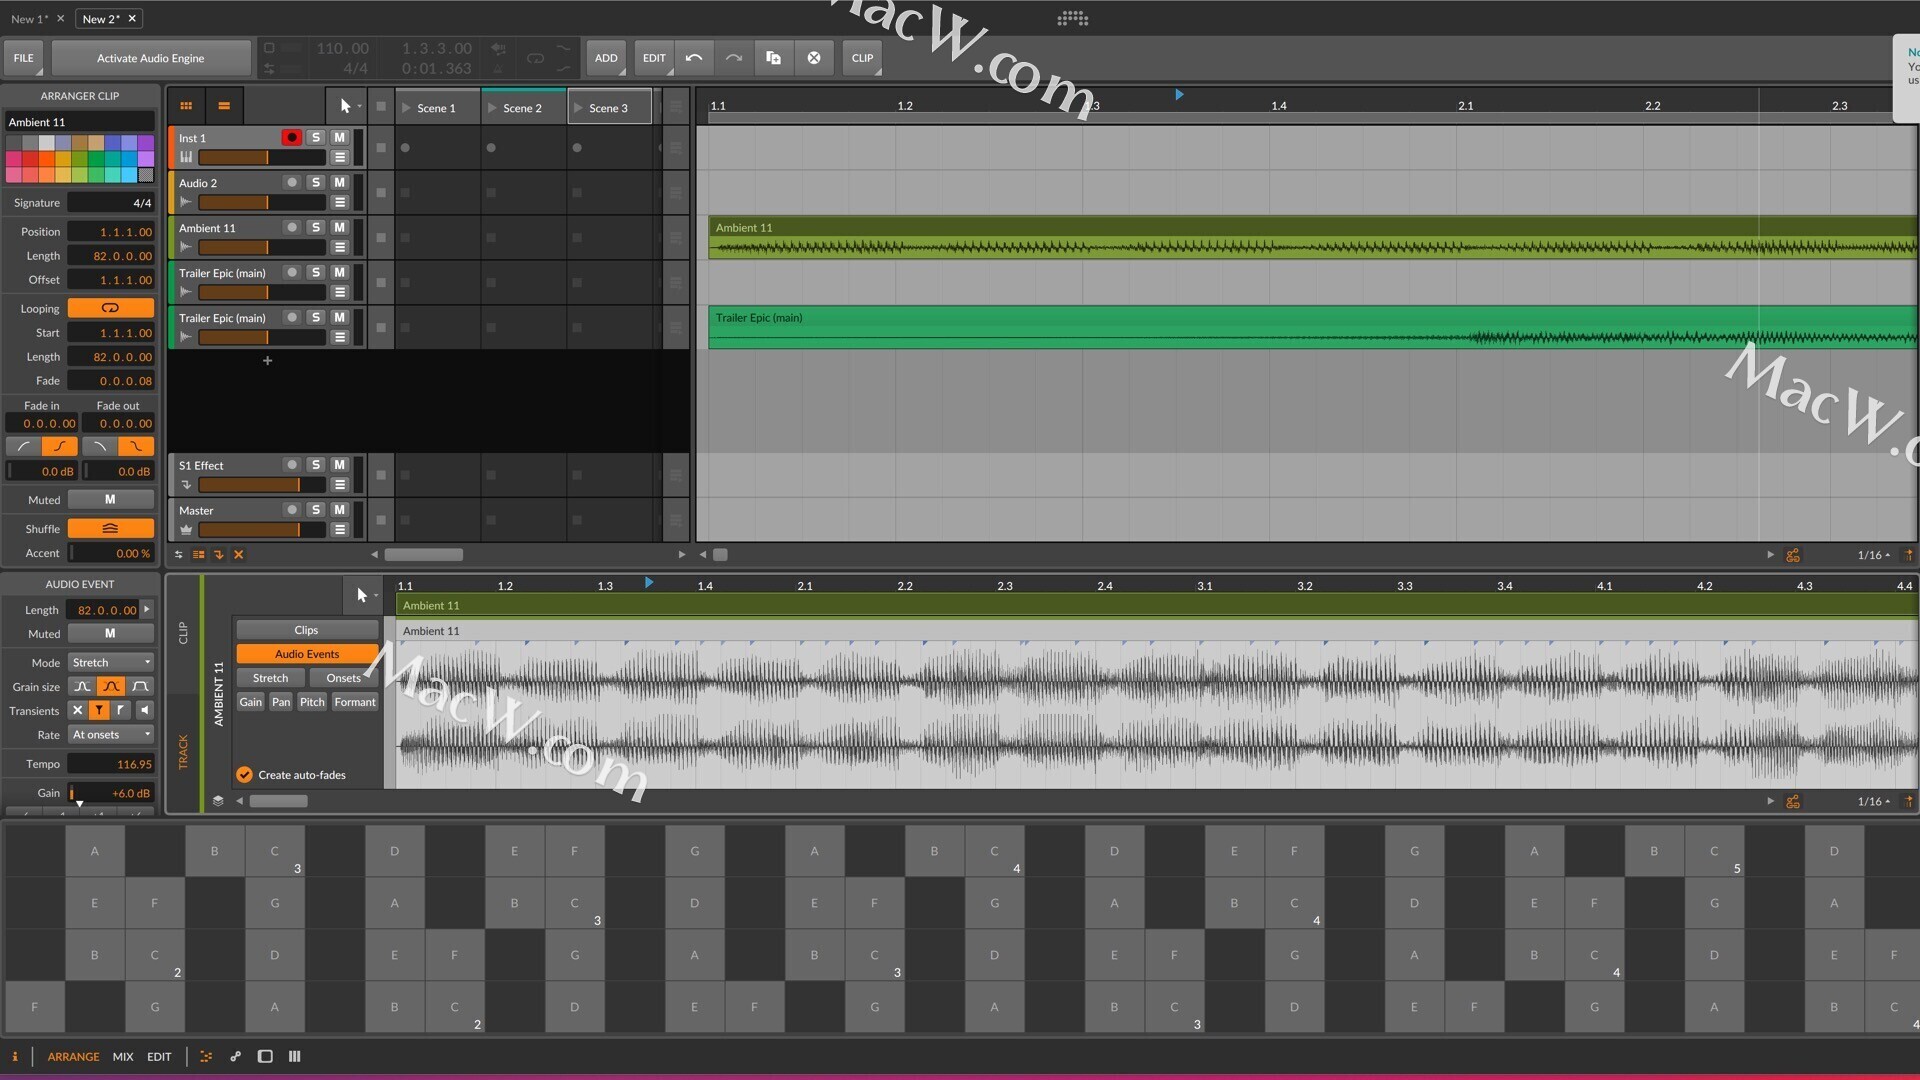Select the Formant expression button
This screenshot has width=1920, height=1080.
coord(355,702)
